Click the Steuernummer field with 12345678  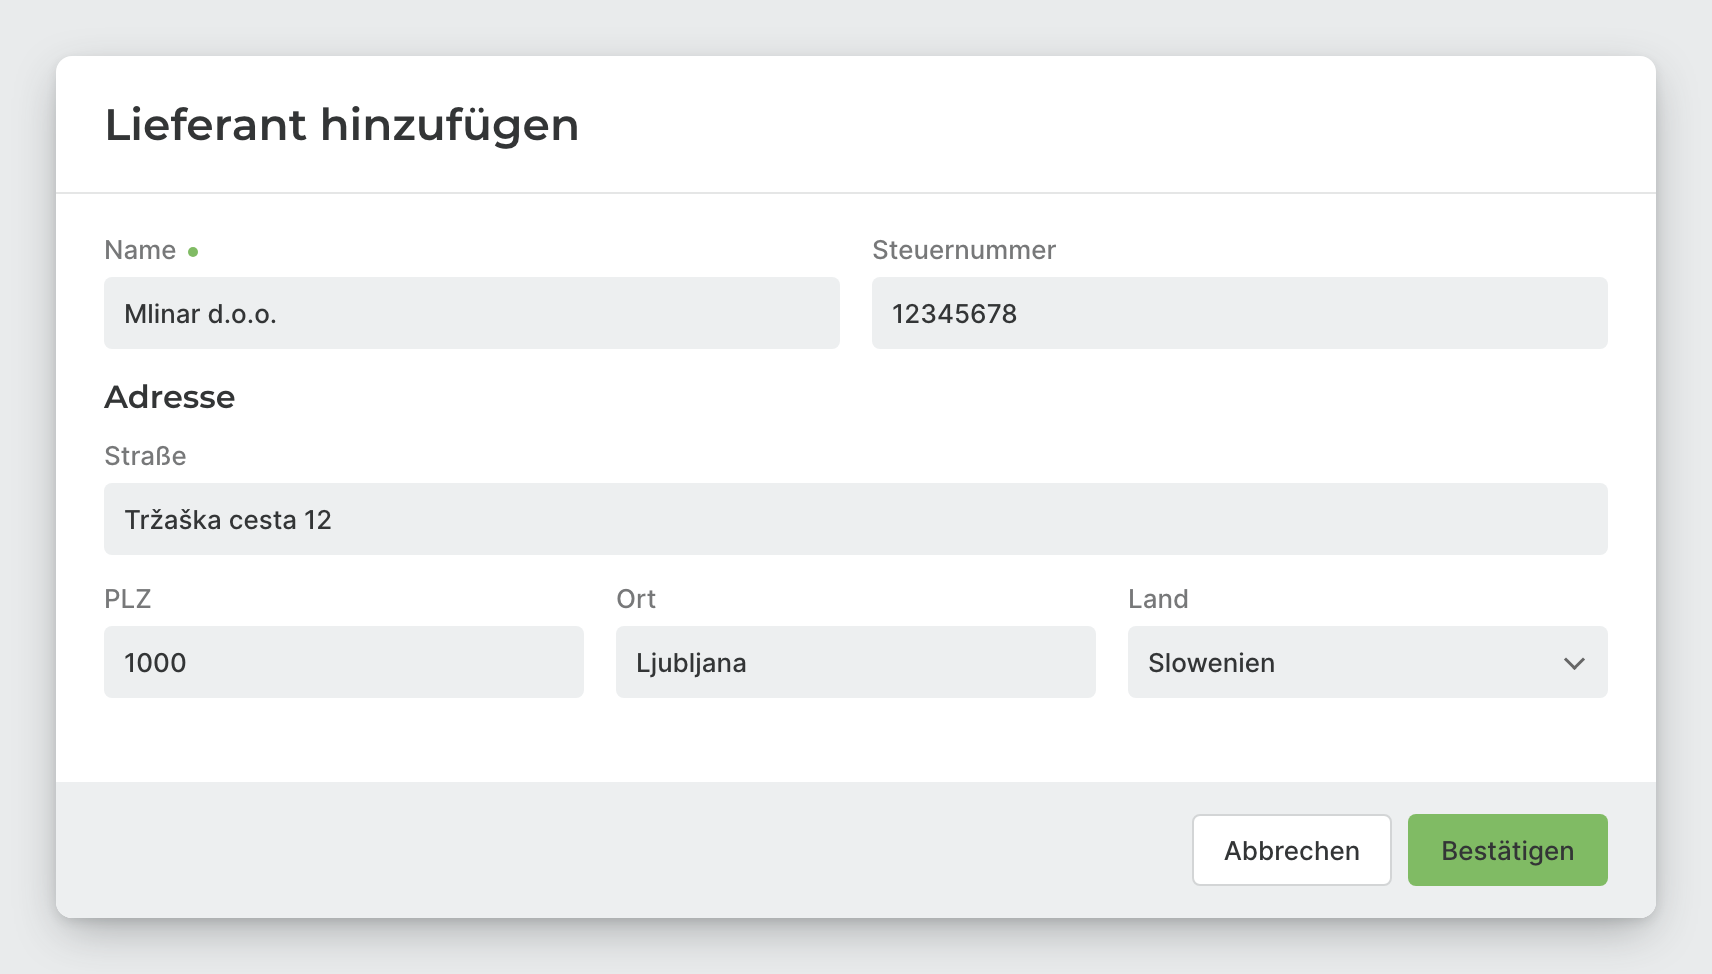tap(1240, 313)
